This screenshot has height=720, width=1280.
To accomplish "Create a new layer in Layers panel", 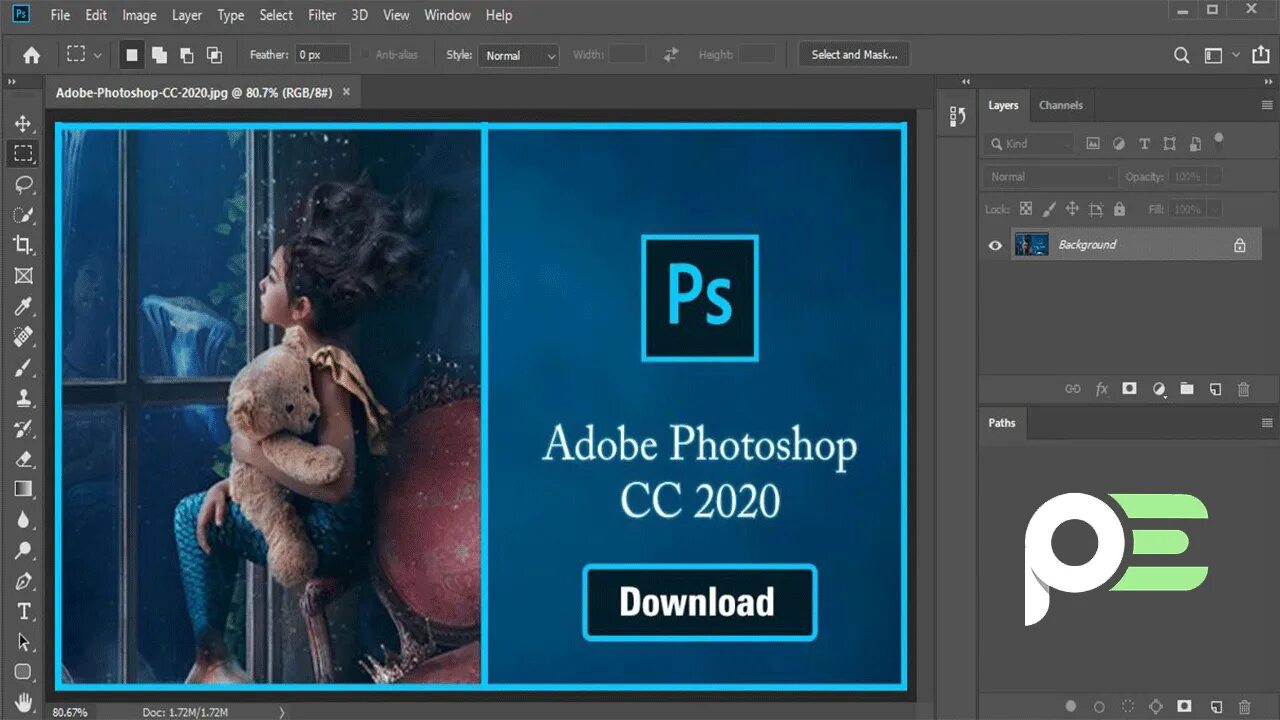I will (1216, 389).
